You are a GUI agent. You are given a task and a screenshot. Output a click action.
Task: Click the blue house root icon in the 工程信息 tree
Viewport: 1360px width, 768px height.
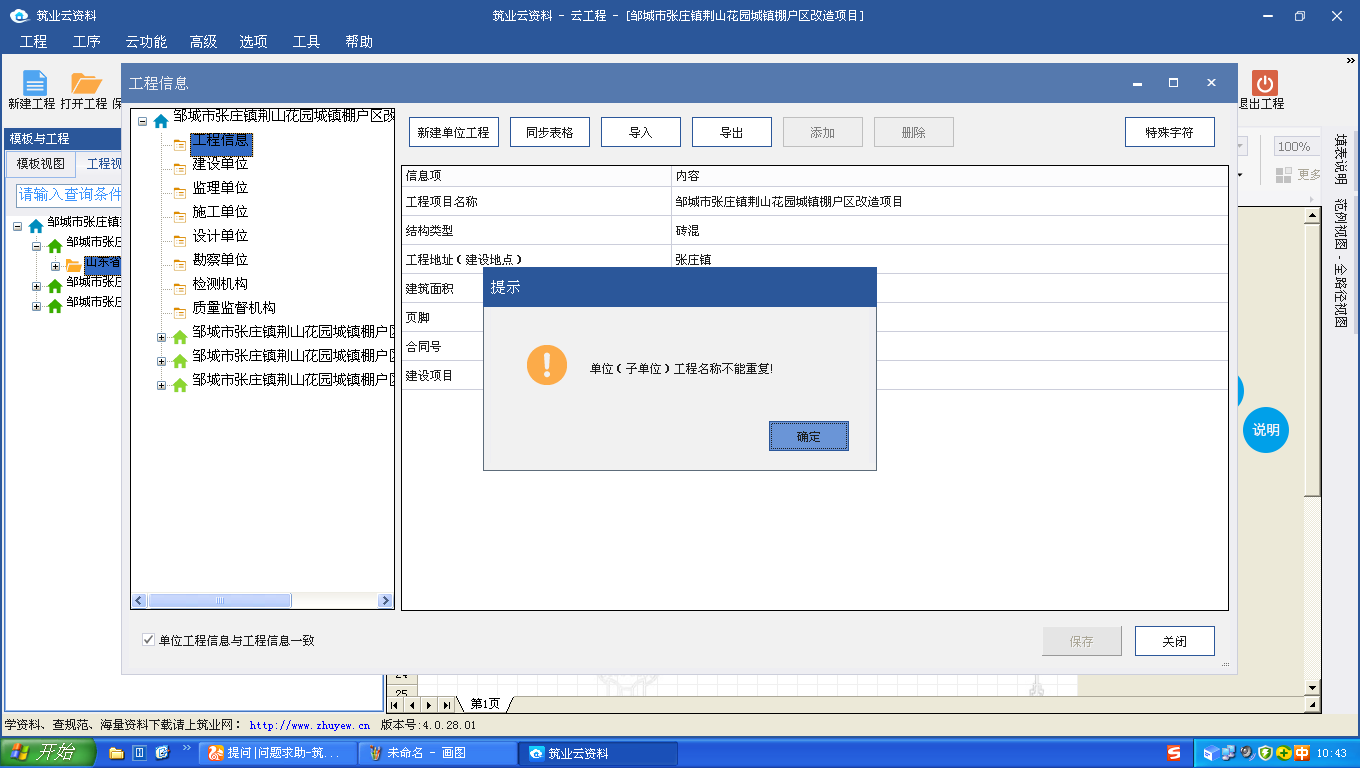pos(160,121)
